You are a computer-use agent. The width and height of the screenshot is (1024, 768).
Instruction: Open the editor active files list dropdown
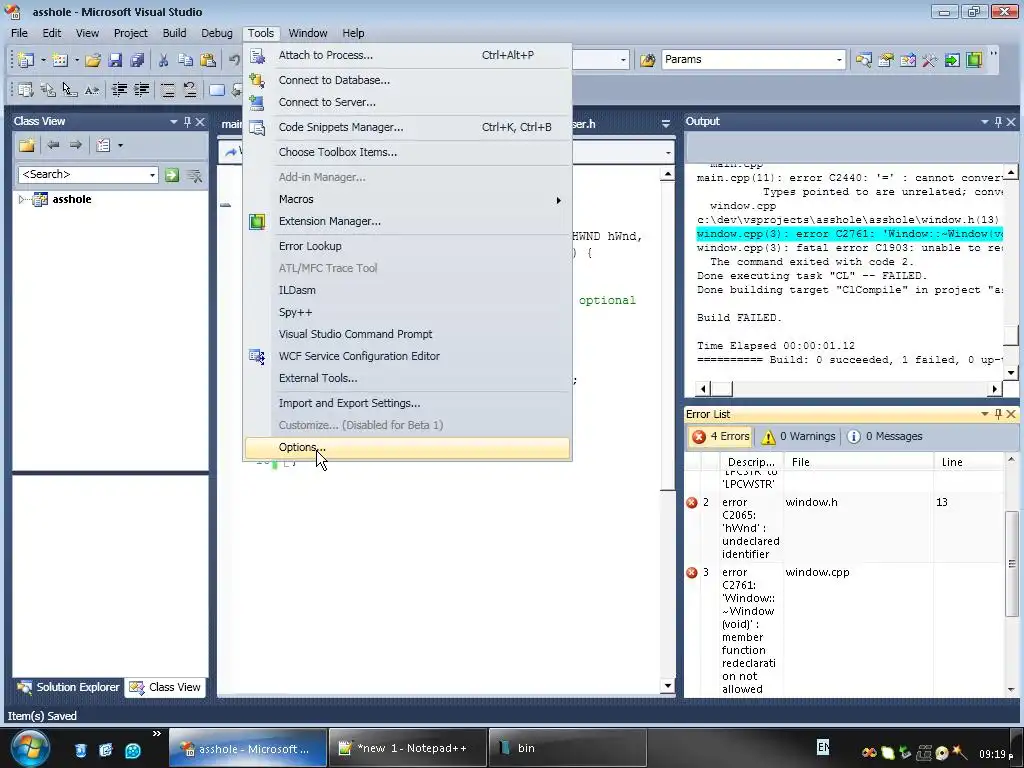click(665, 123)
